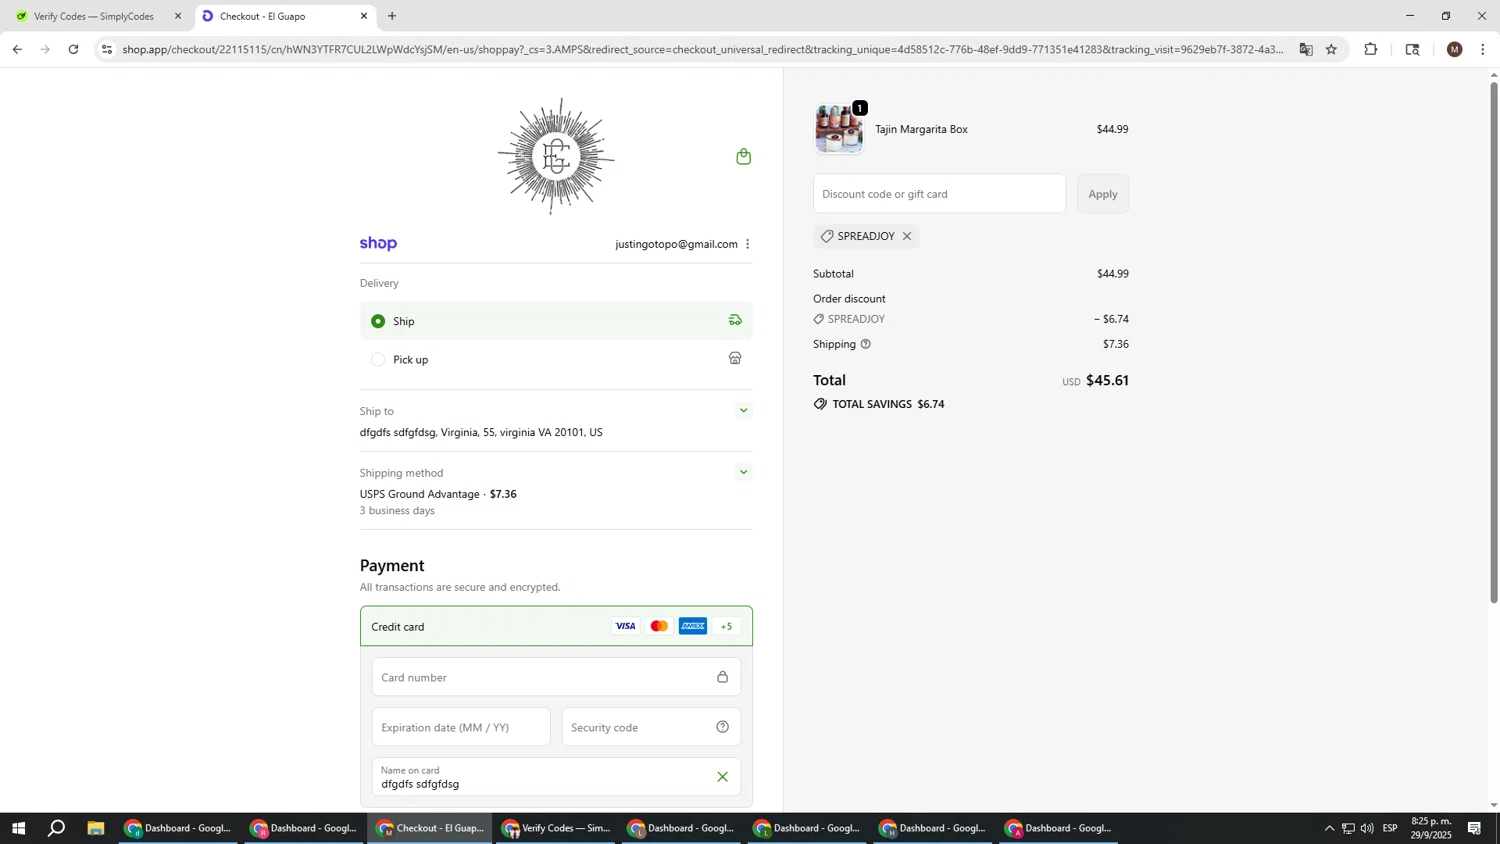The image size is (1500, 844).
Task: Switch to Verify Codes SimplyCodes tab
Action: [96, 16]
